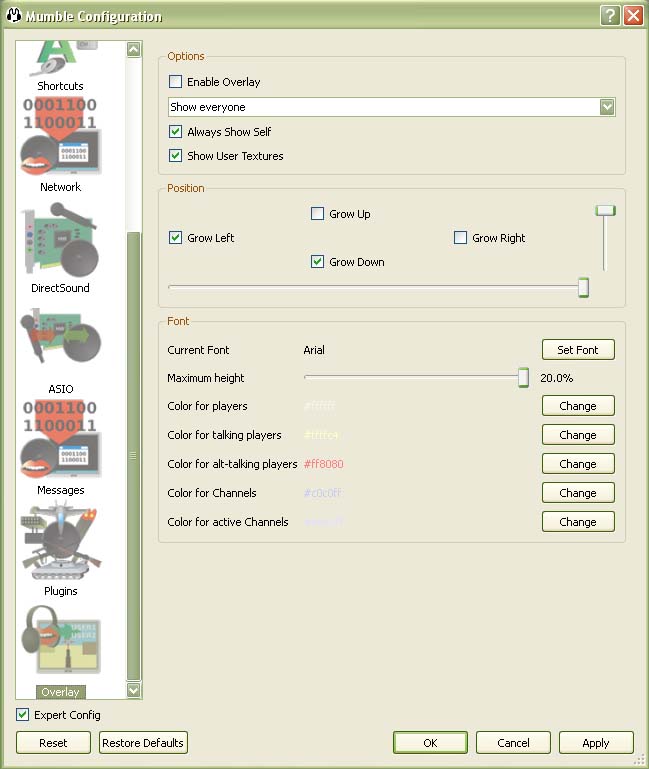
Task: Open the Show everyone dropdown
Action: 391,107
